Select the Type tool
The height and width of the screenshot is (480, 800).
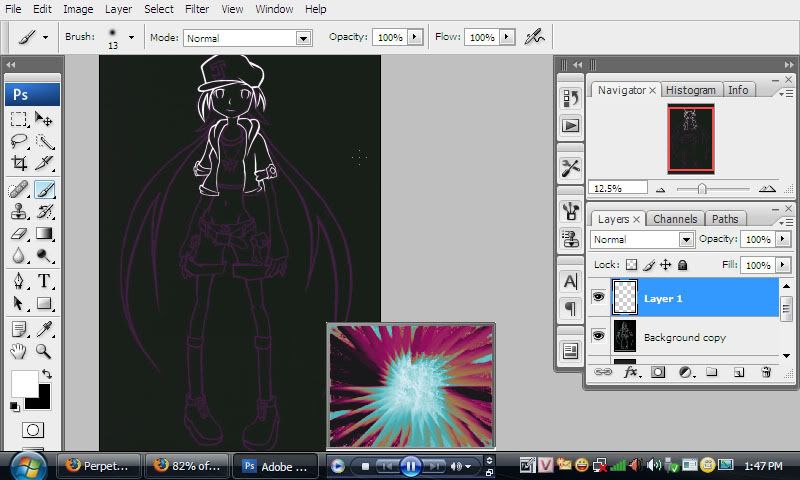point(44,281)
